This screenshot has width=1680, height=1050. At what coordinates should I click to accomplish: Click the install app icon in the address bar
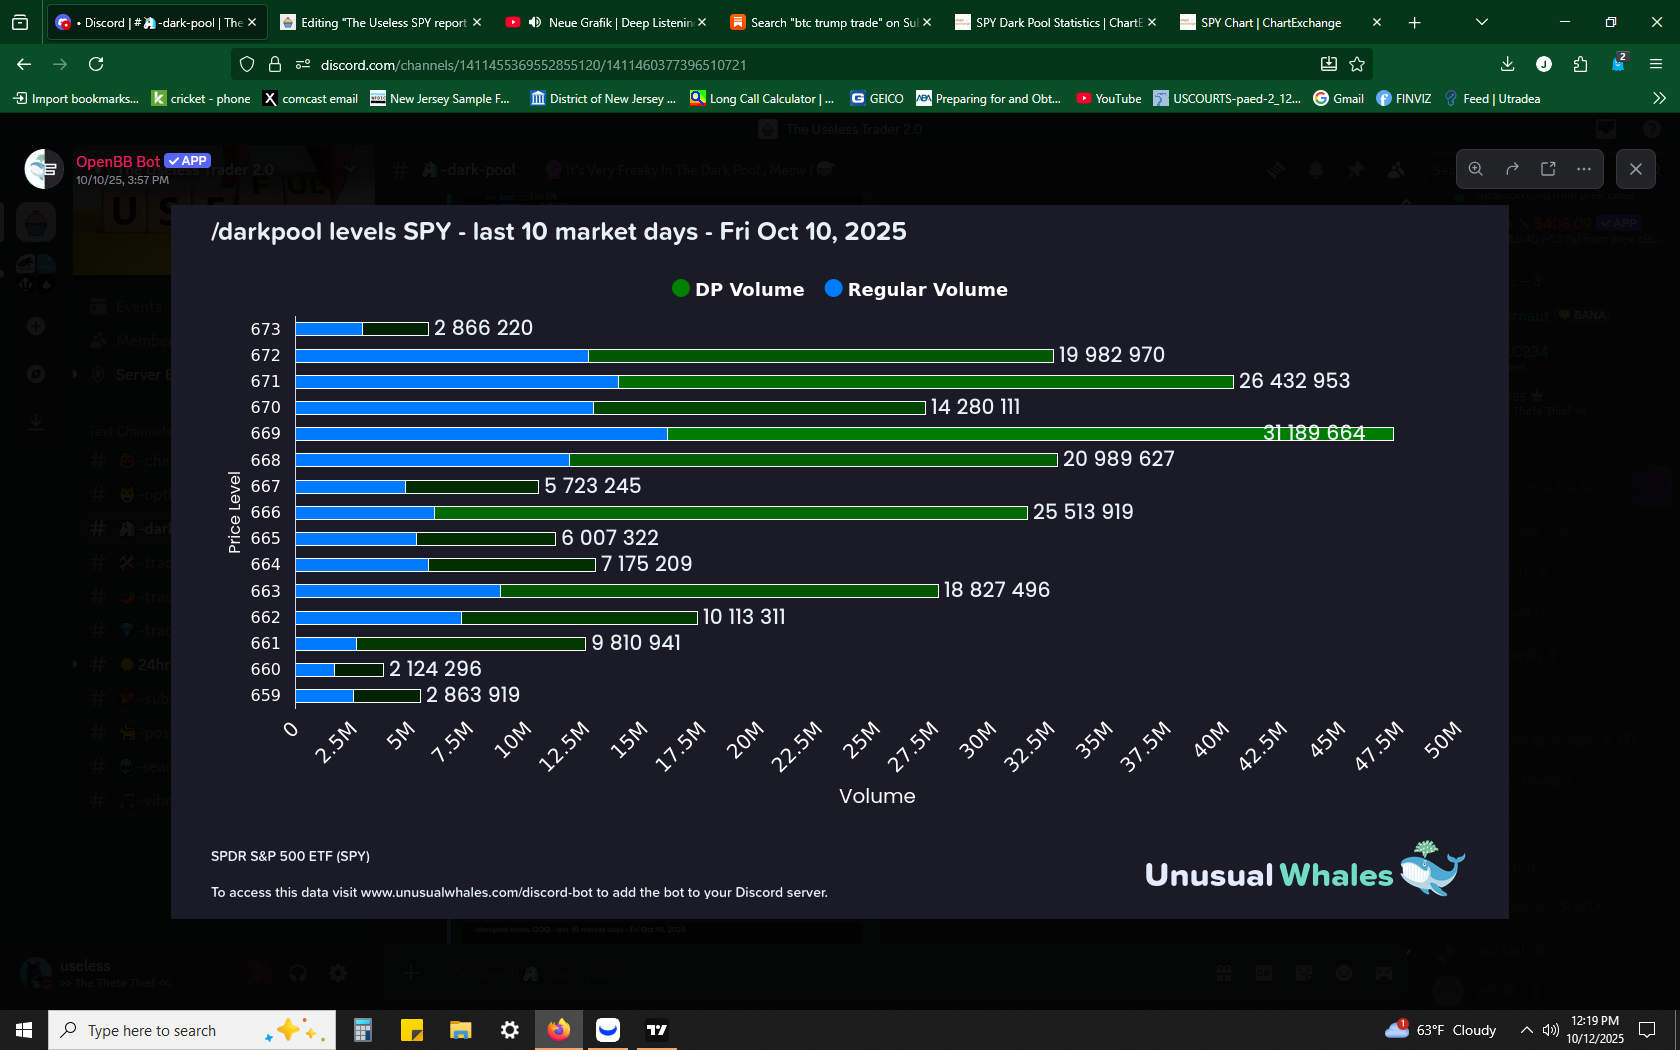[x=1329, y=64]
